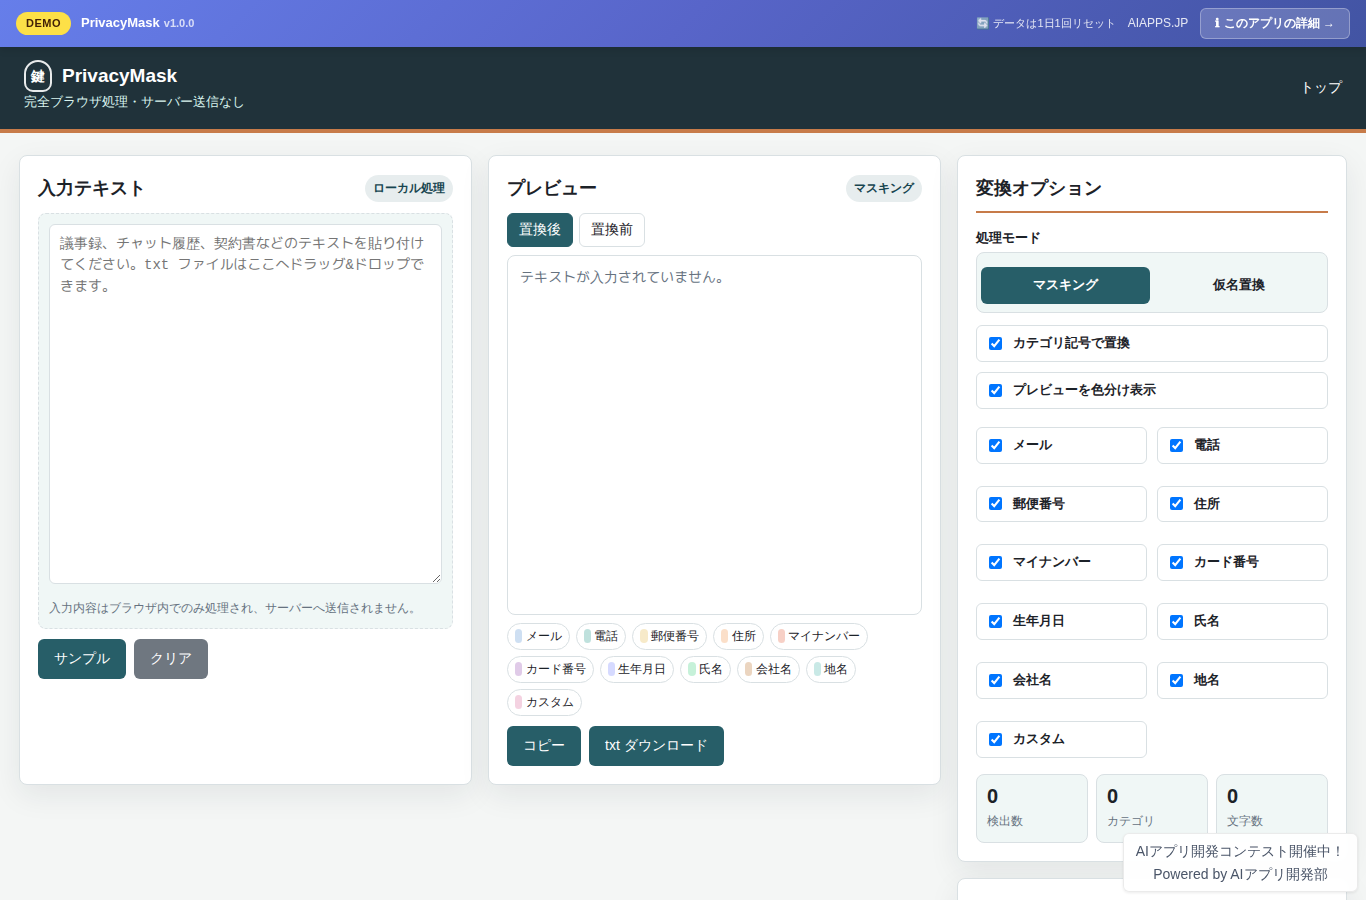Image resolution: width=1366 pixels, height=900 pixels.
Task: Uncheck メール detection checkbox
Action: [x=995, y=445]
